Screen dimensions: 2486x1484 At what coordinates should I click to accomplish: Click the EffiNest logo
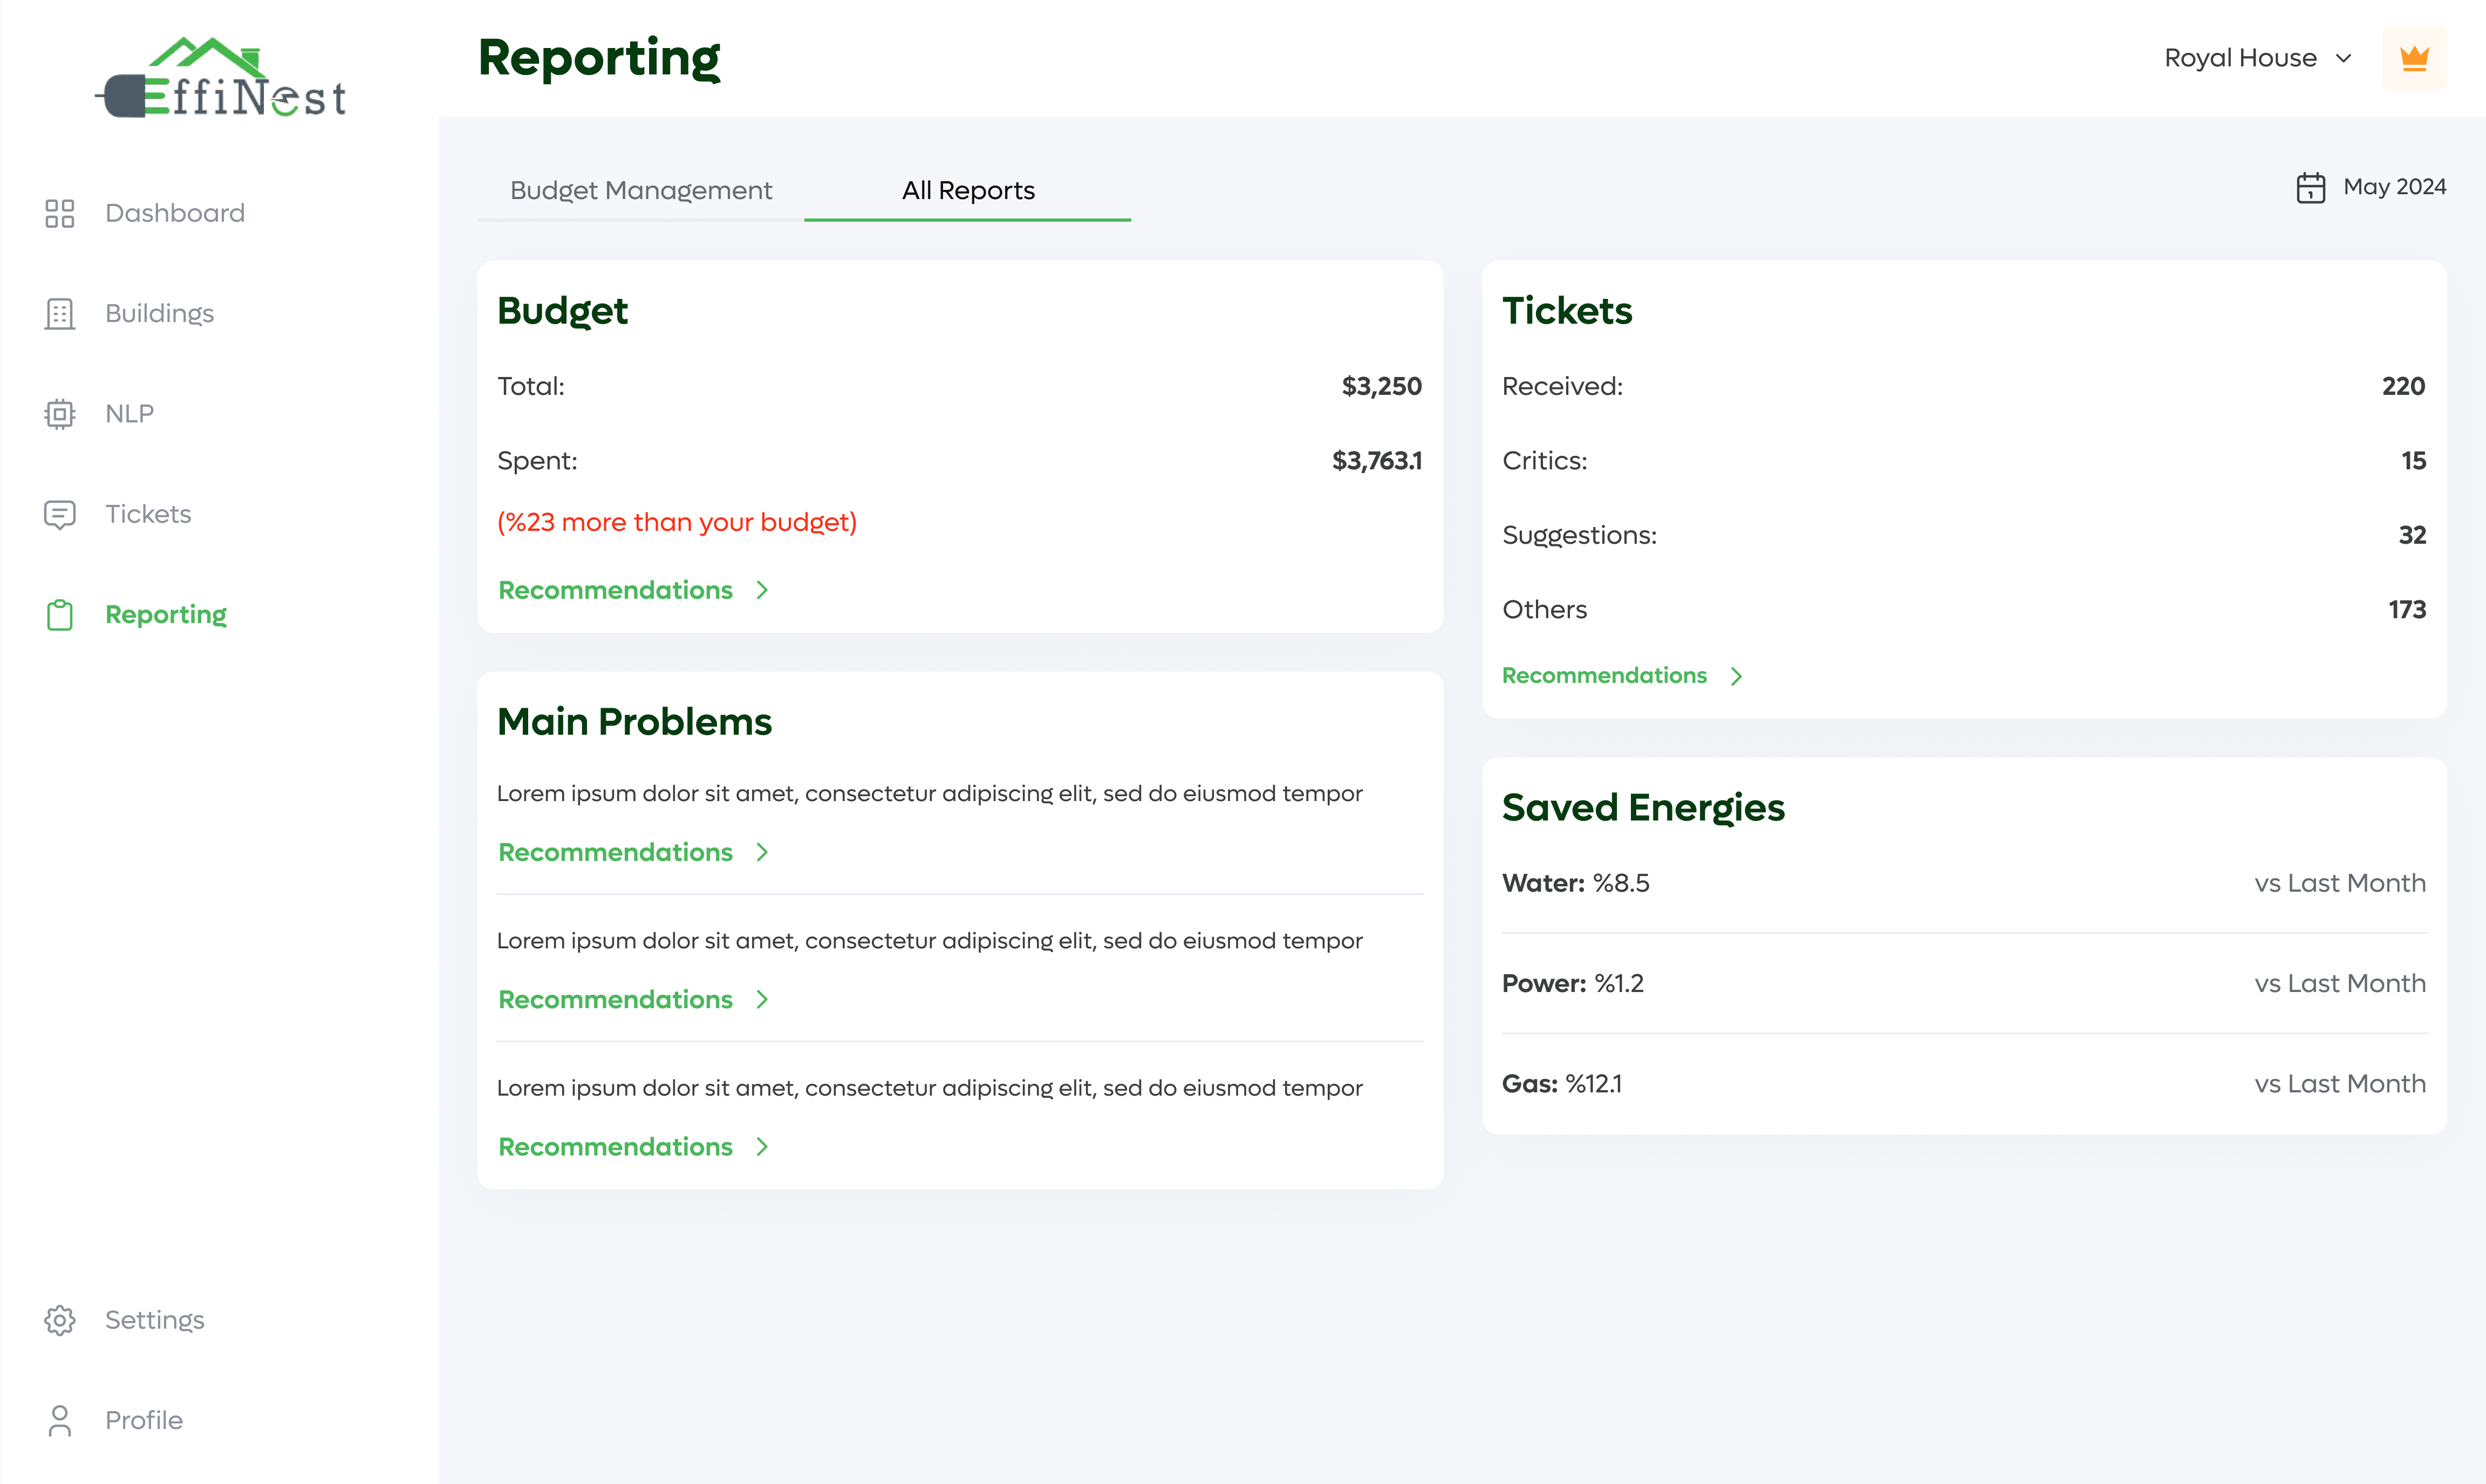[222, 78]
